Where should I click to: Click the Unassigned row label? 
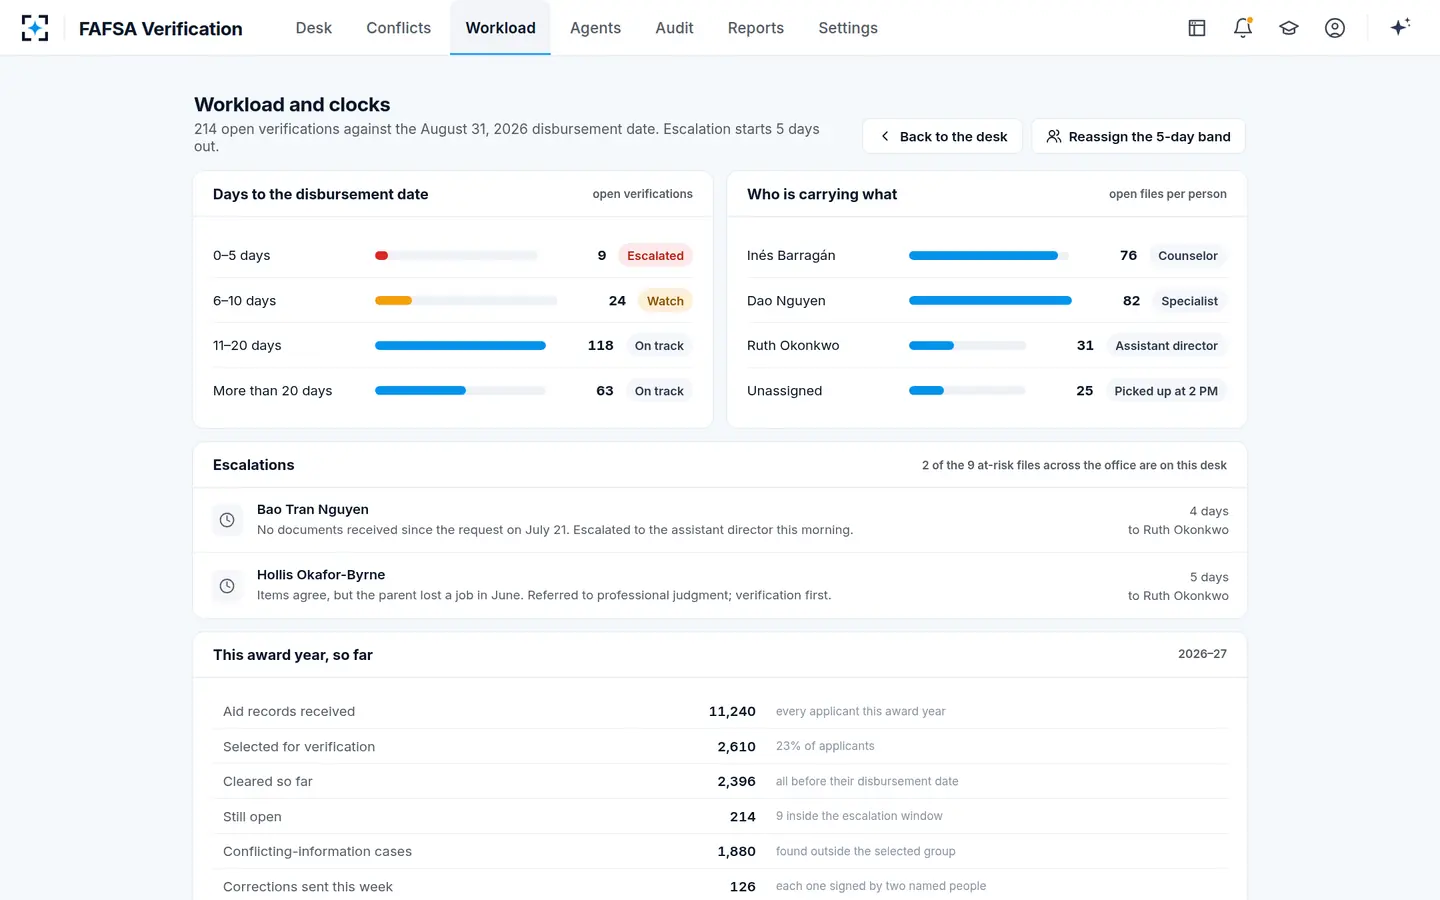pyautogui.click(x=784, y=391)
